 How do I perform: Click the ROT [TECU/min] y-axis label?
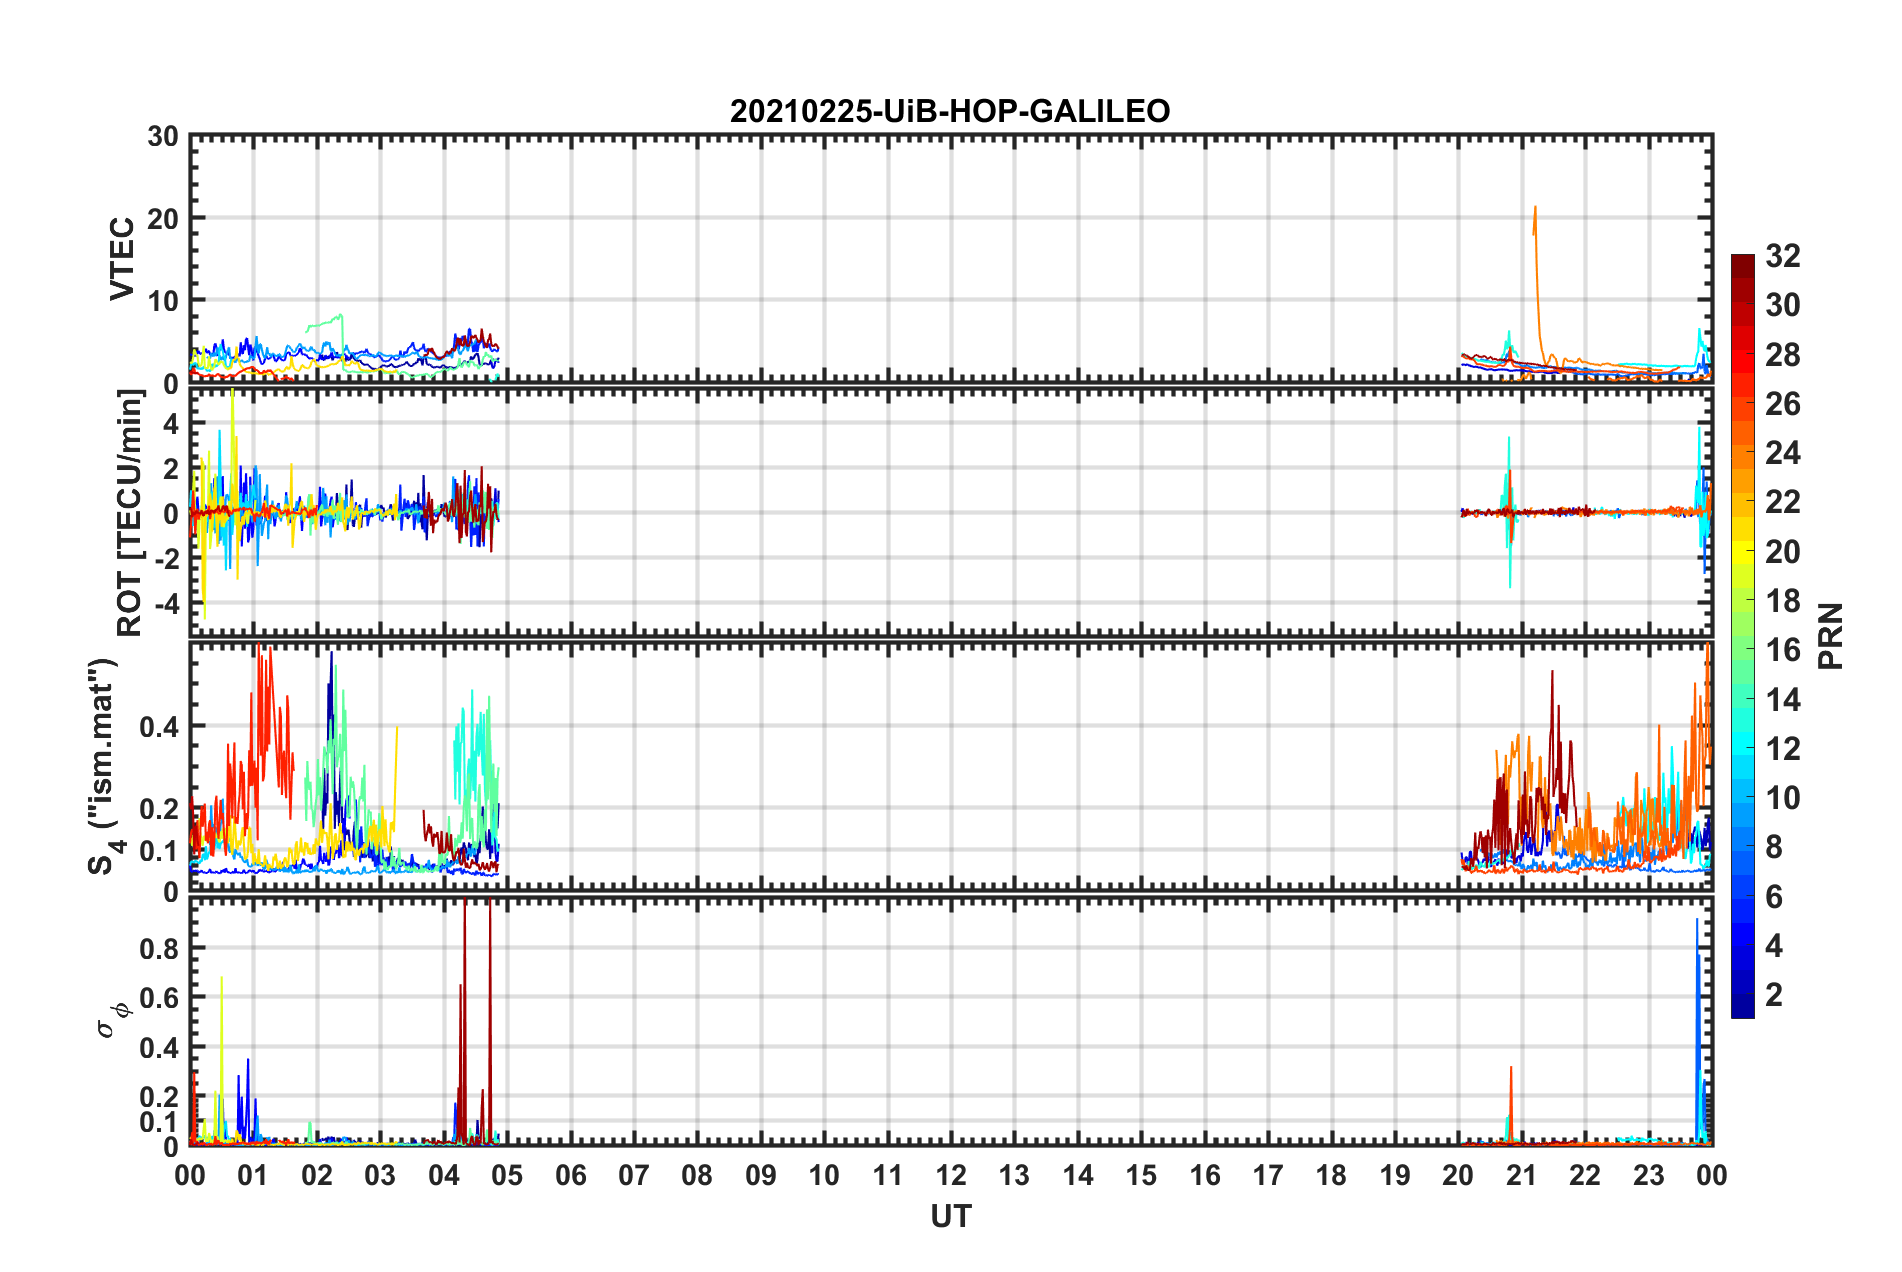tap(129, 513)
